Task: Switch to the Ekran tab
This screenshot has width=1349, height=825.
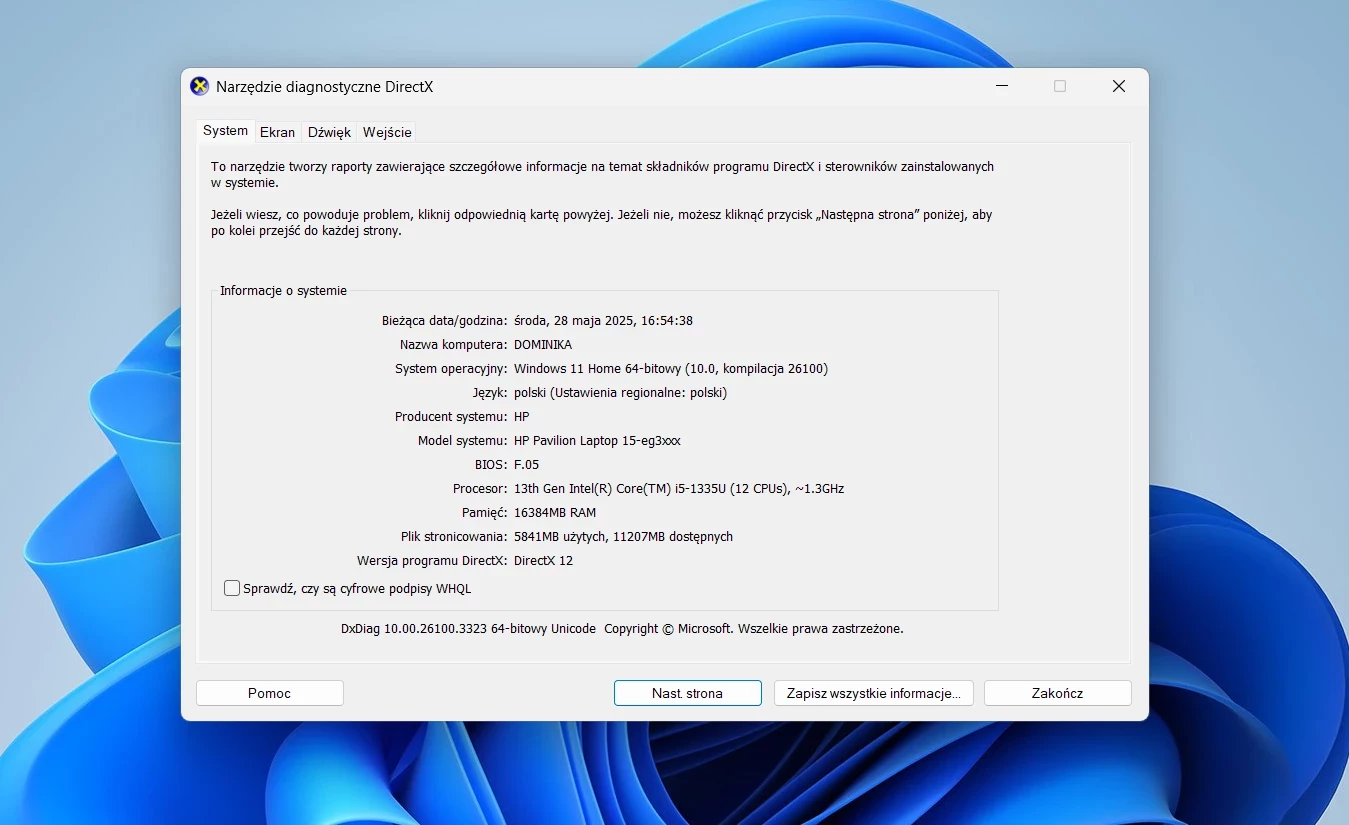Action: coord(278,132)
